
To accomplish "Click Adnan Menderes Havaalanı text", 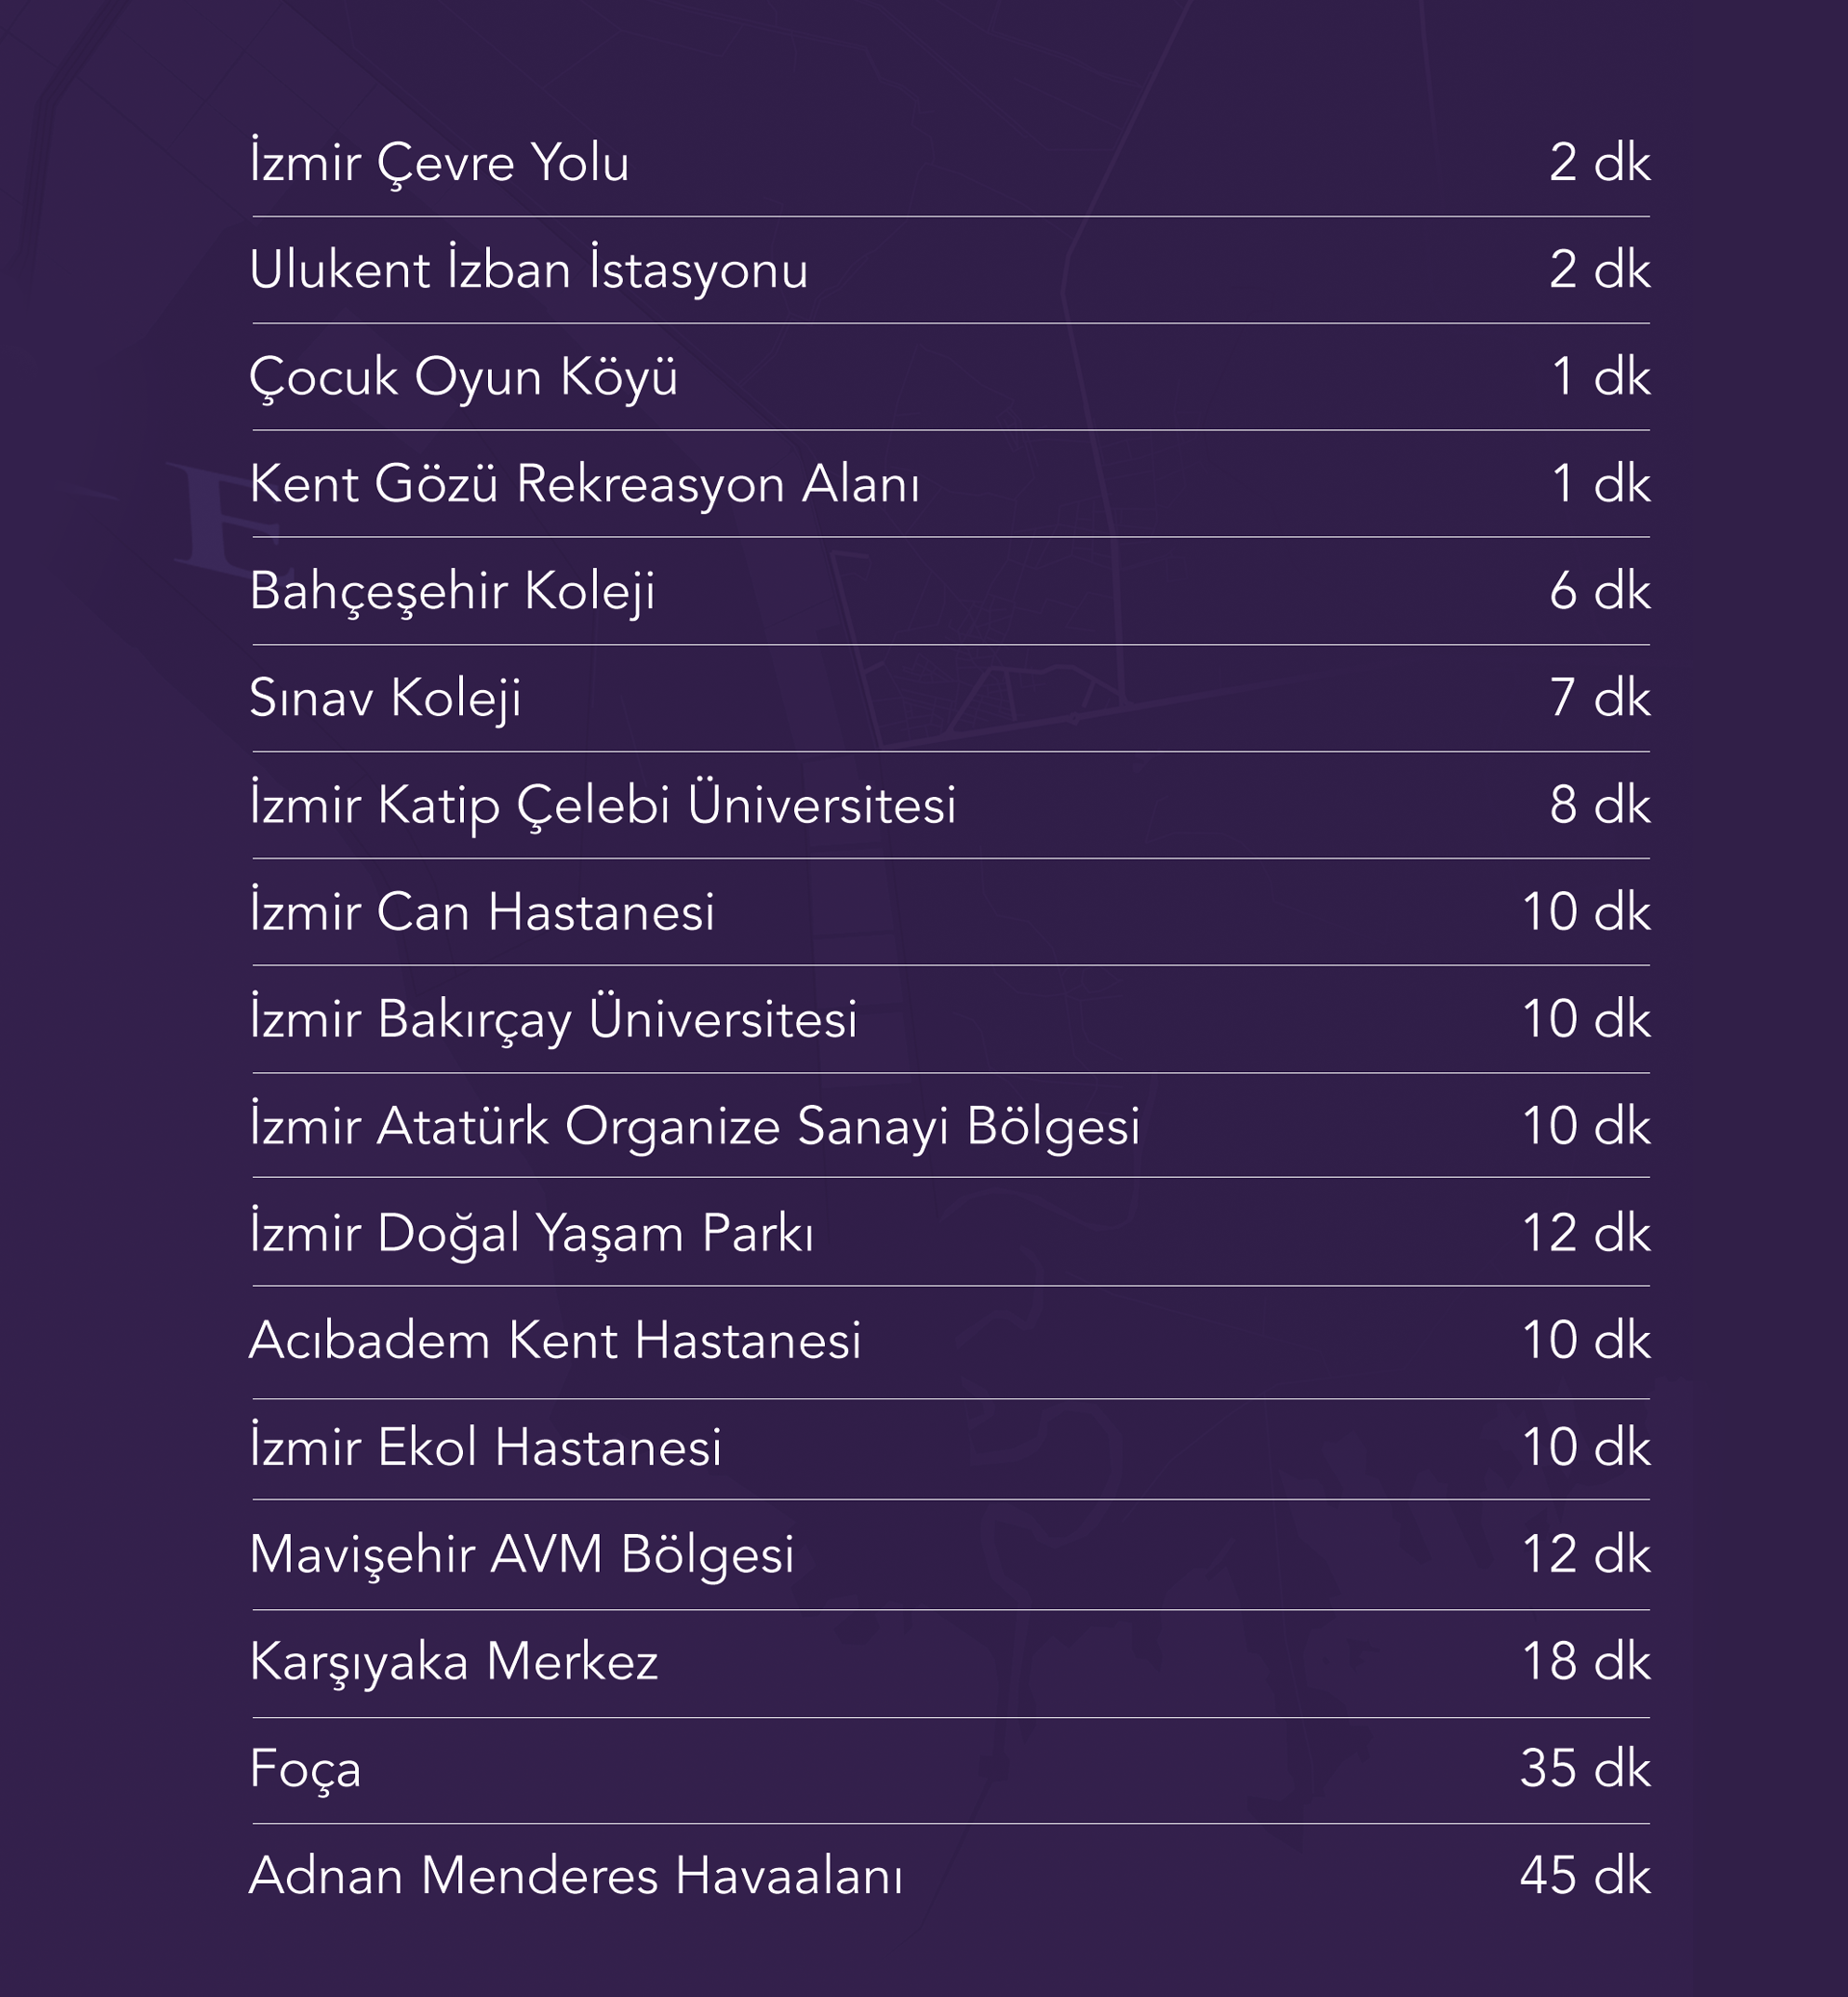I will point(575,1875).
